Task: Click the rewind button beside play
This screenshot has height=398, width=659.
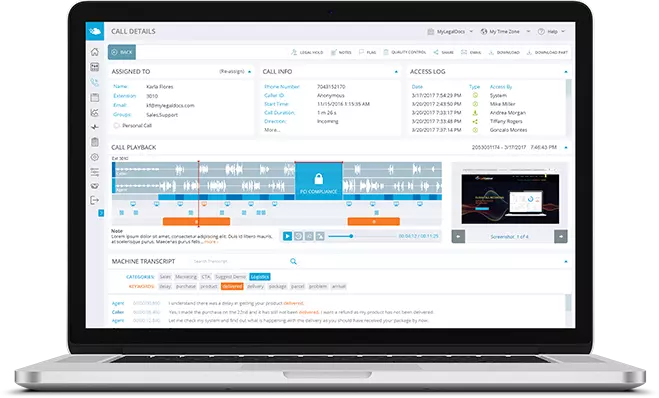Action: click(x=298, y=236)
